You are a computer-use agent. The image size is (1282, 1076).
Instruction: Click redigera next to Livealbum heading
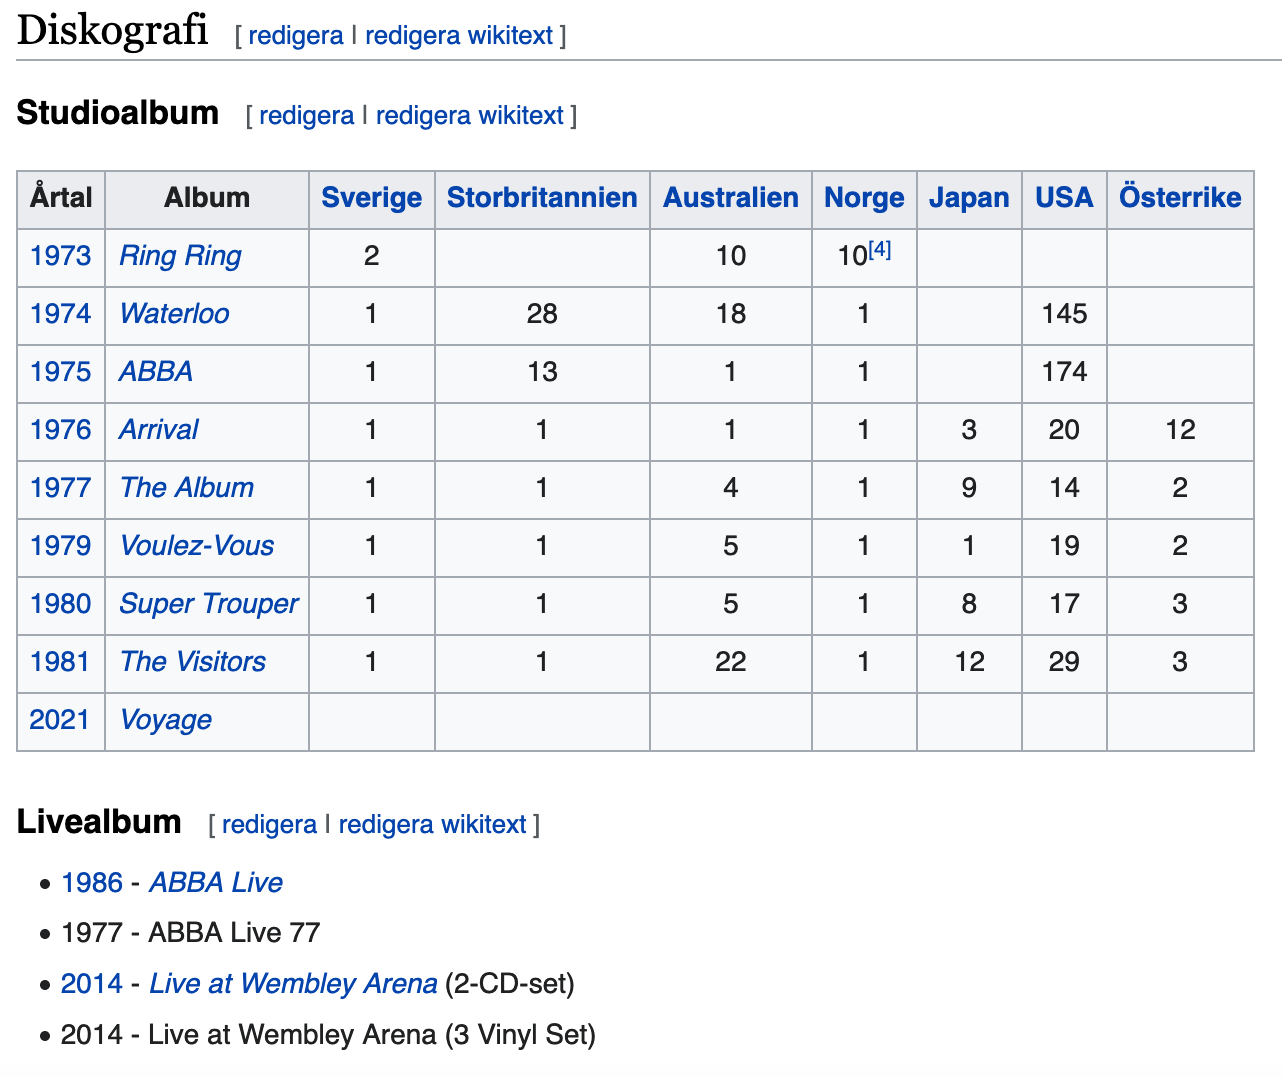click(269, 825)
